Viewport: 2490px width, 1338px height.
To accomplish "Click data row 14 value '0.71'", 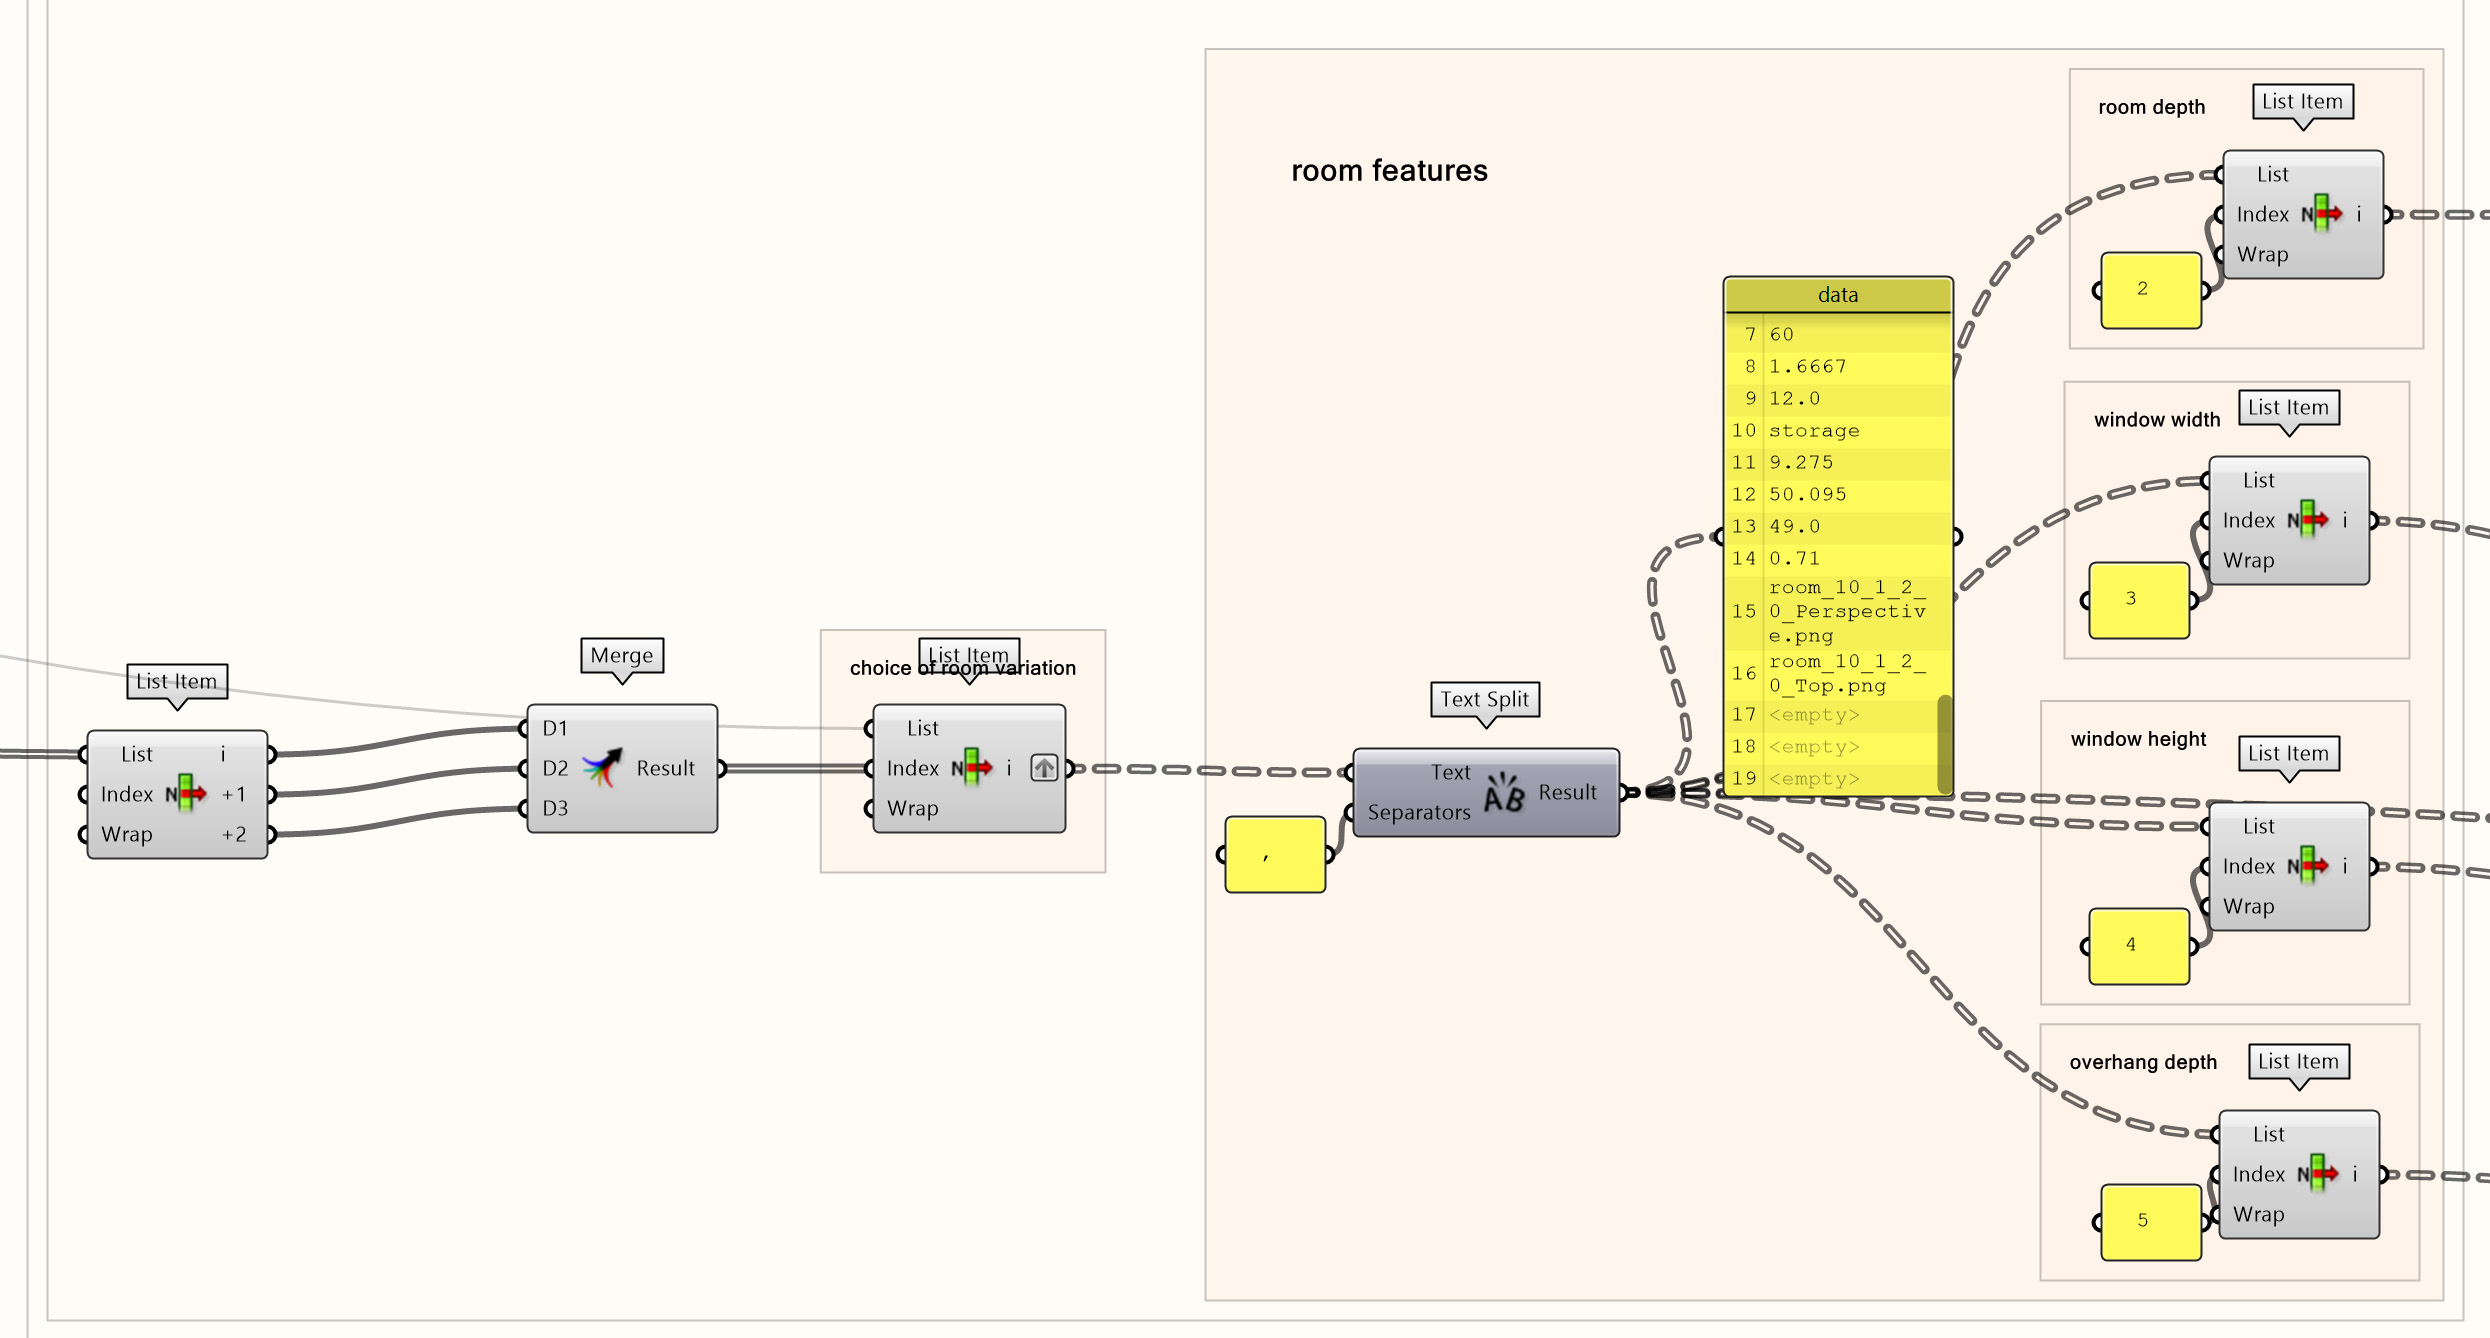I will click(1794, 559).
